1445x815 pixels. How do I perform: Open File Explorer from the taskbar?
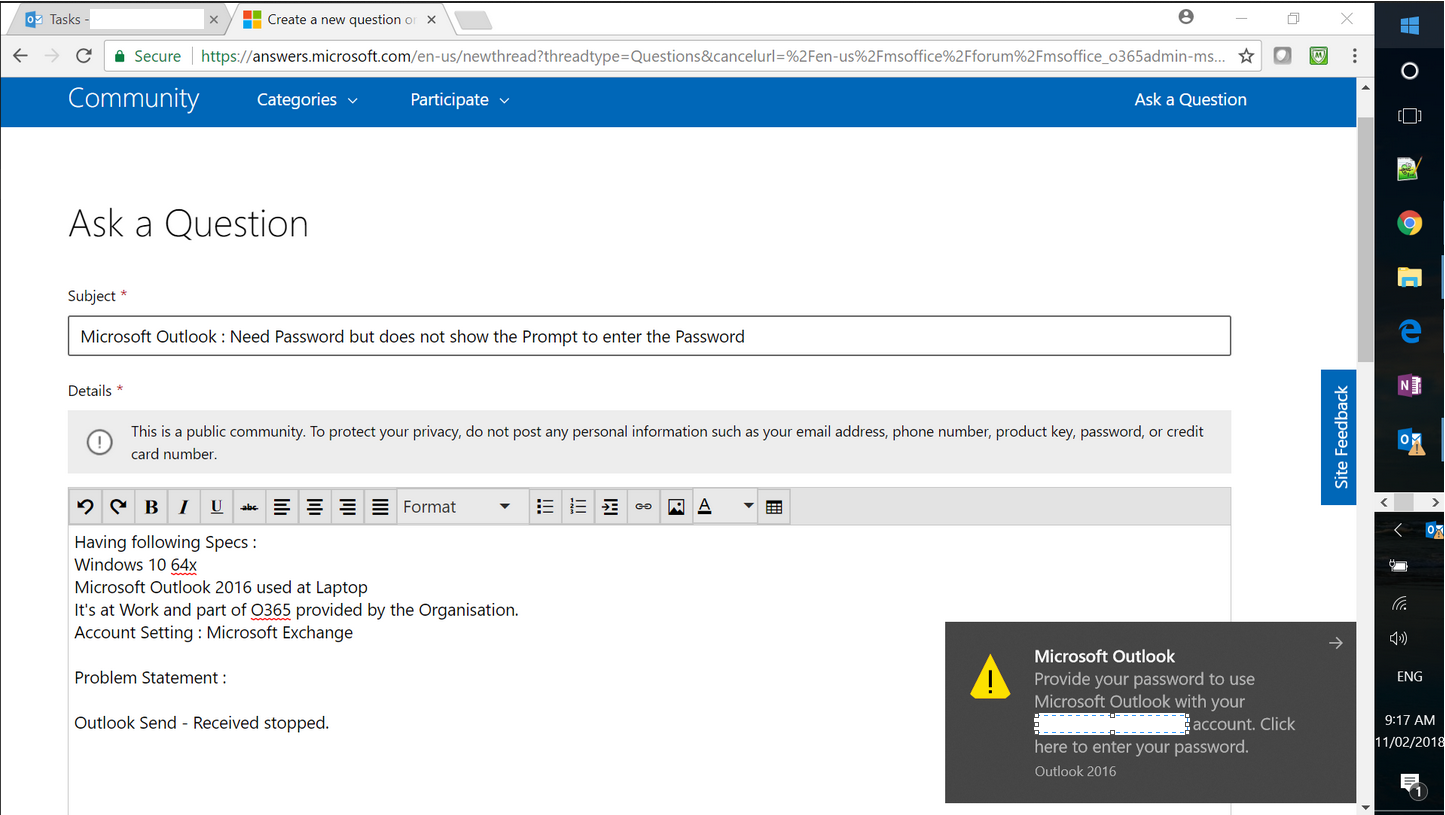point(1410,277)
